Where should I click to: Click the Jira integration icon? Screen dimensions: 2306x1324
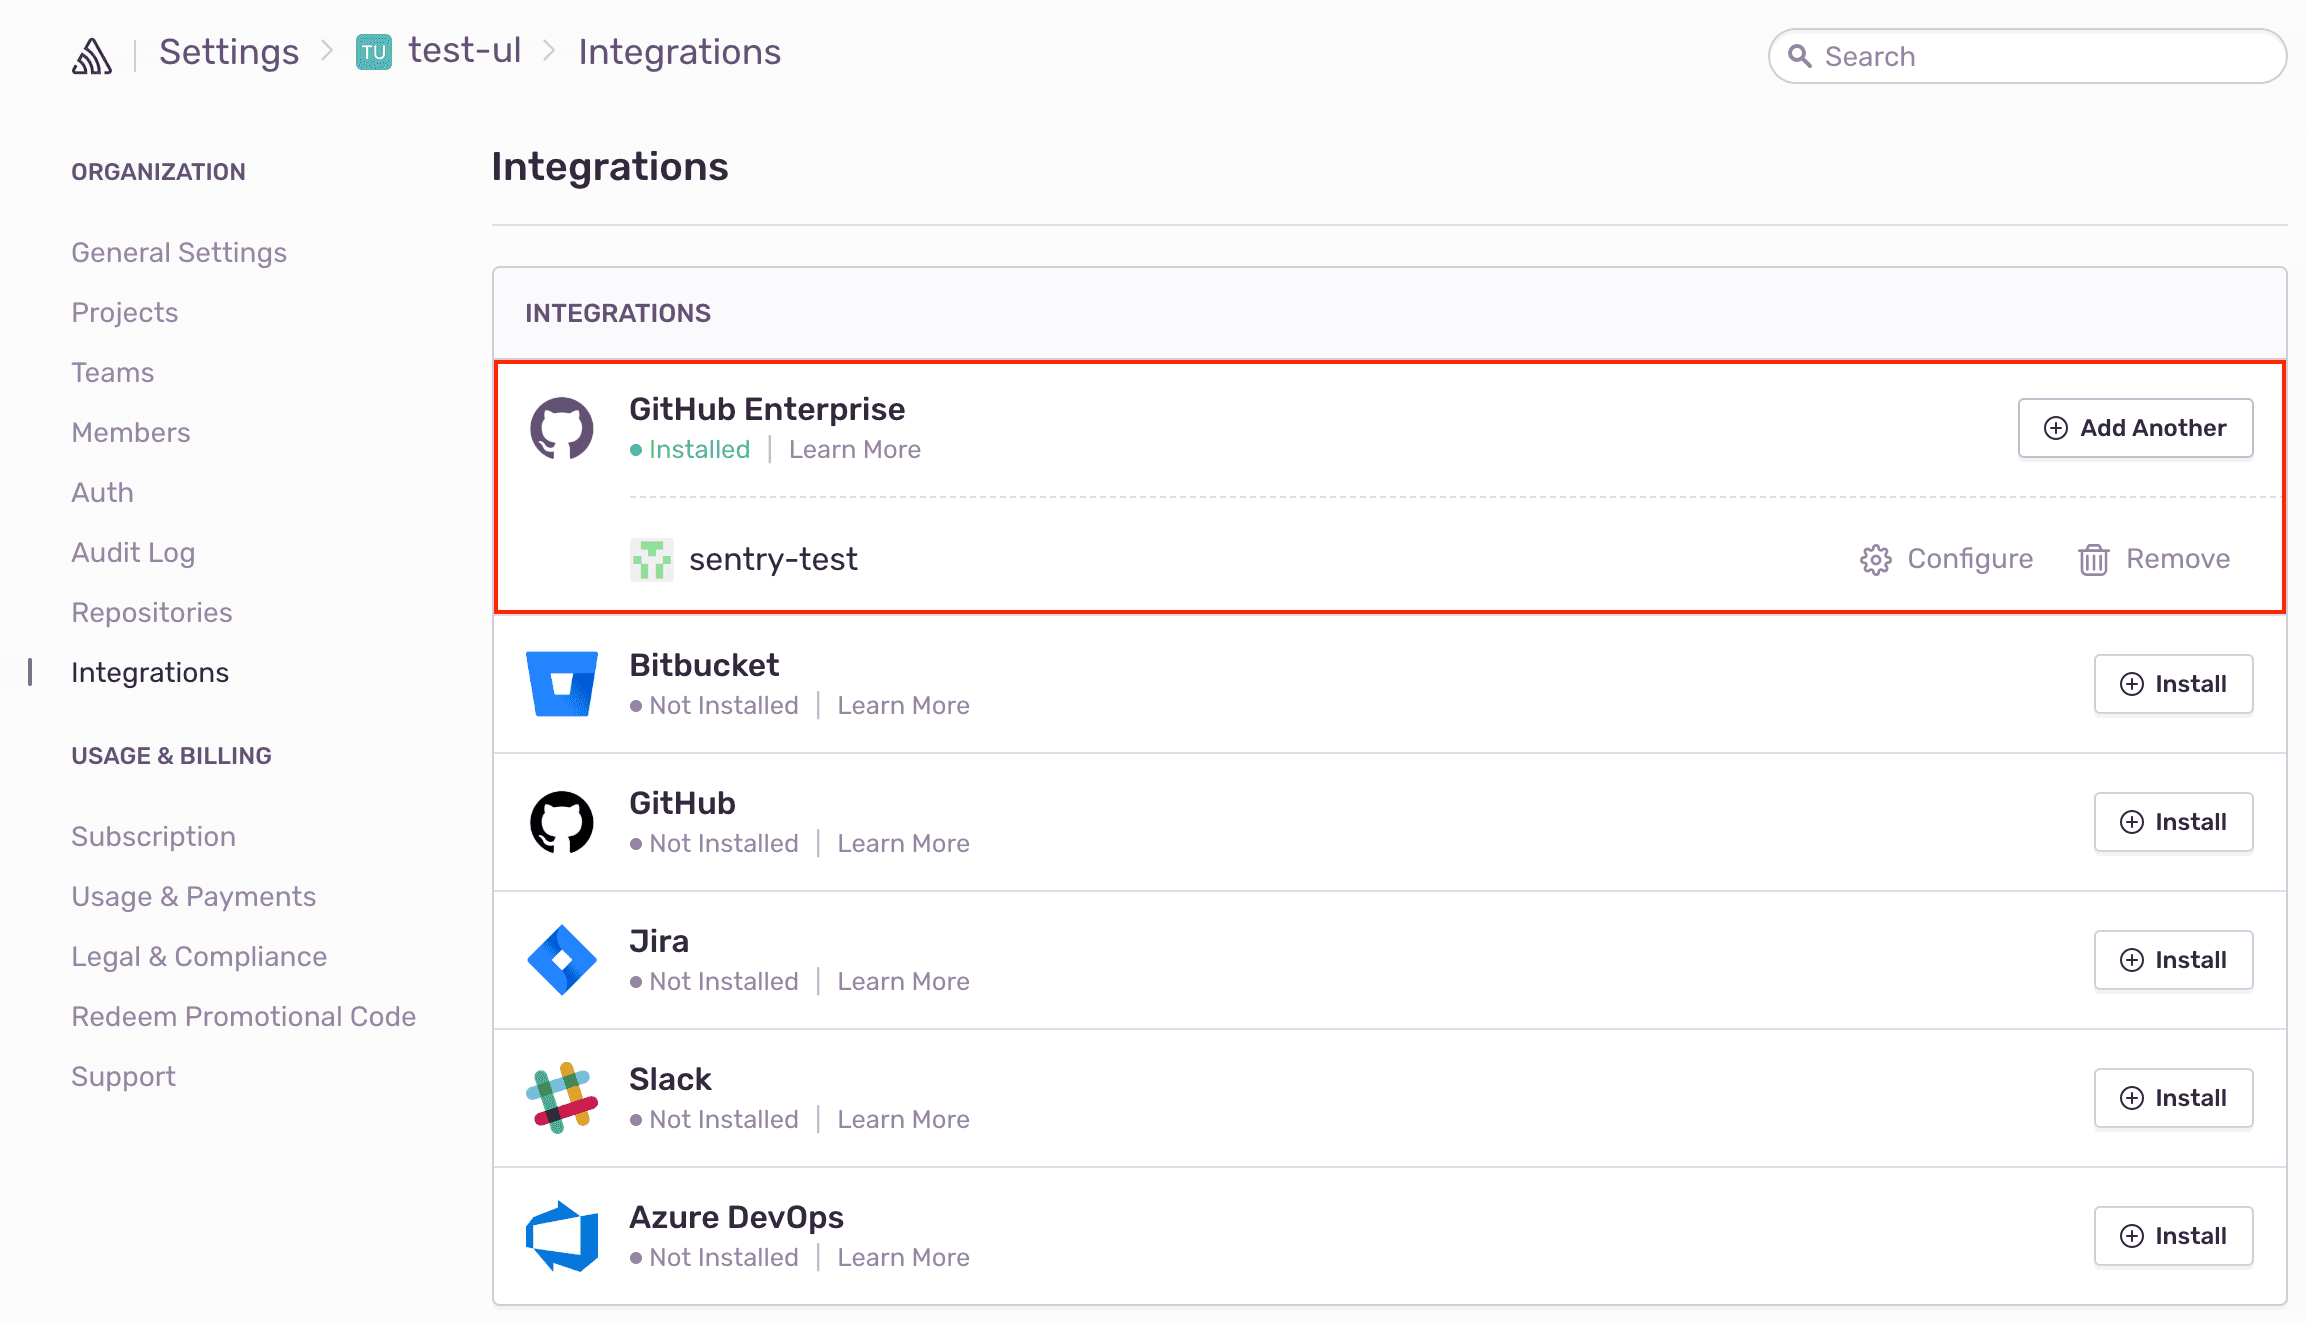point(562,958)
